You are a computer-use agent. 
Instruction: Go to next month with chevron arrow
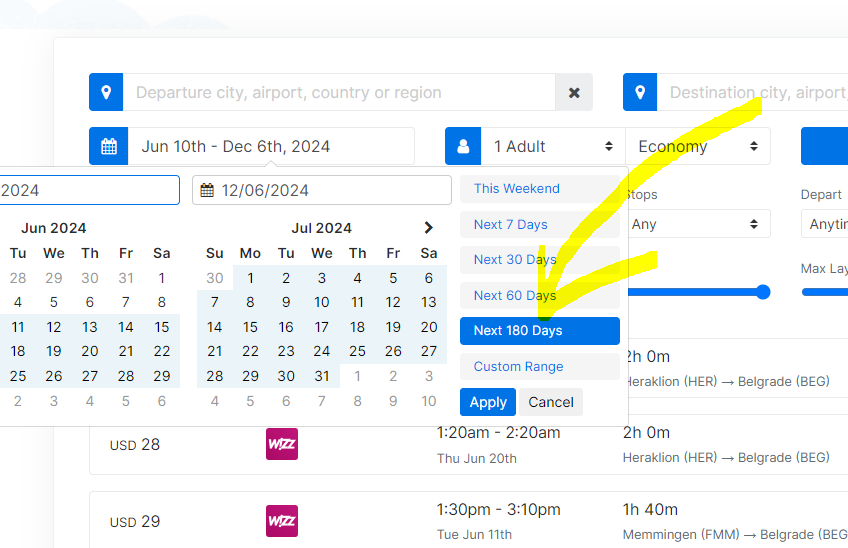(x=428, y=228)
